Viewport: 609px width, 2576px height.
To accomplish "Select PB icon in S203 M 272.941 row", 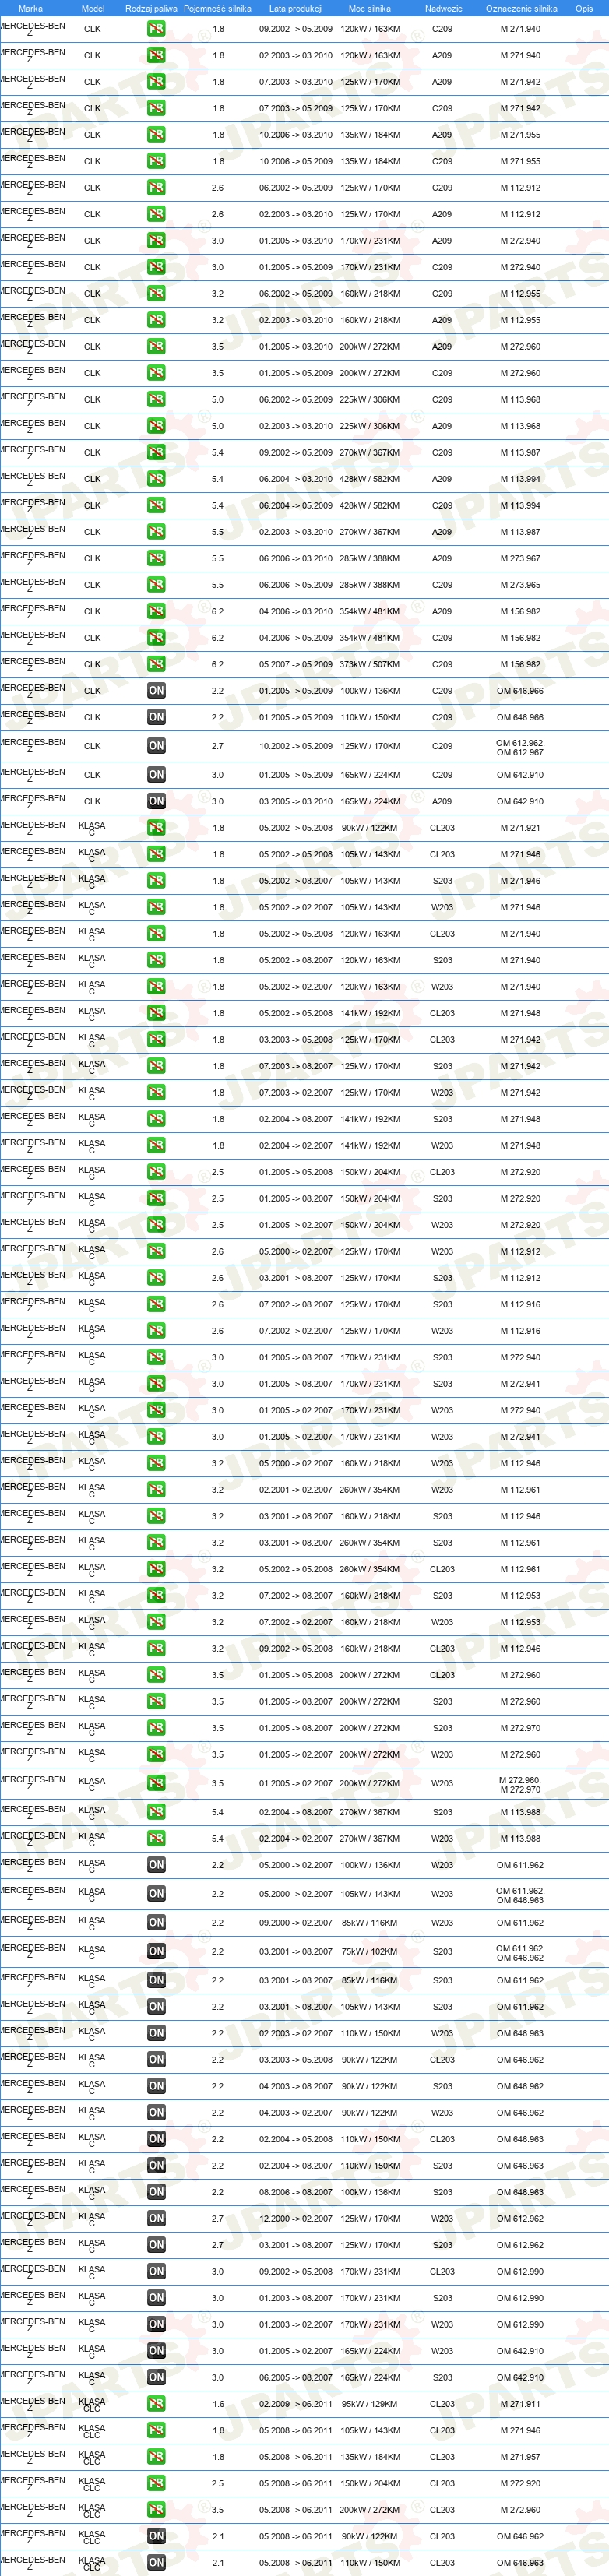I will click(156, 1384).
